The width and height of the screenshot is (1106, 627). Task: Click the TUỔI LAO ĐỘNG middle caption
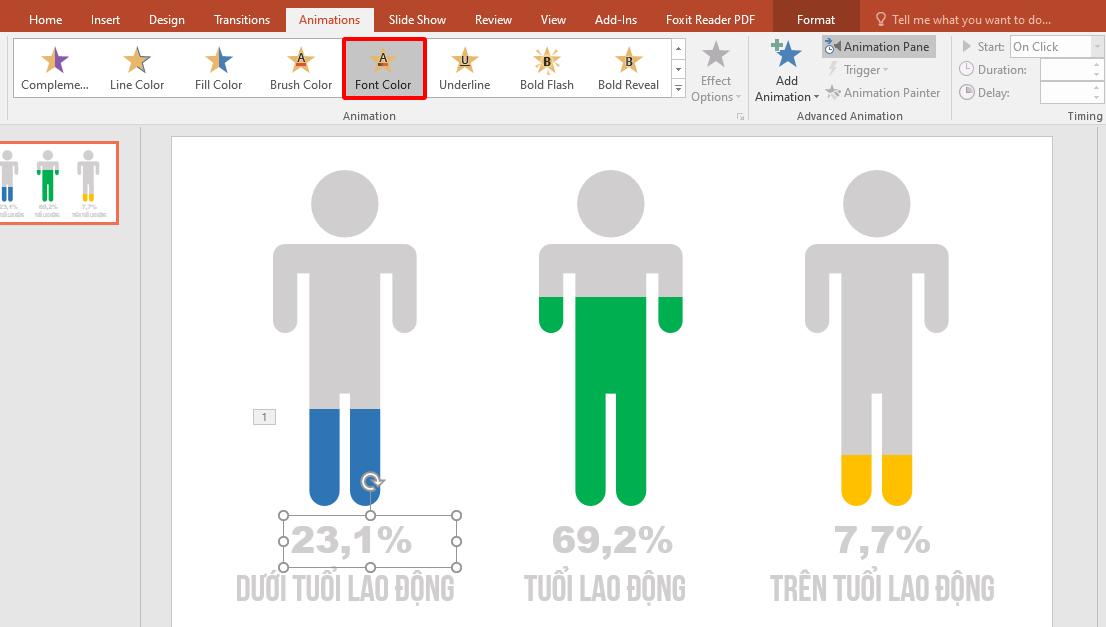pyautogui.click(x=604, y=589)
